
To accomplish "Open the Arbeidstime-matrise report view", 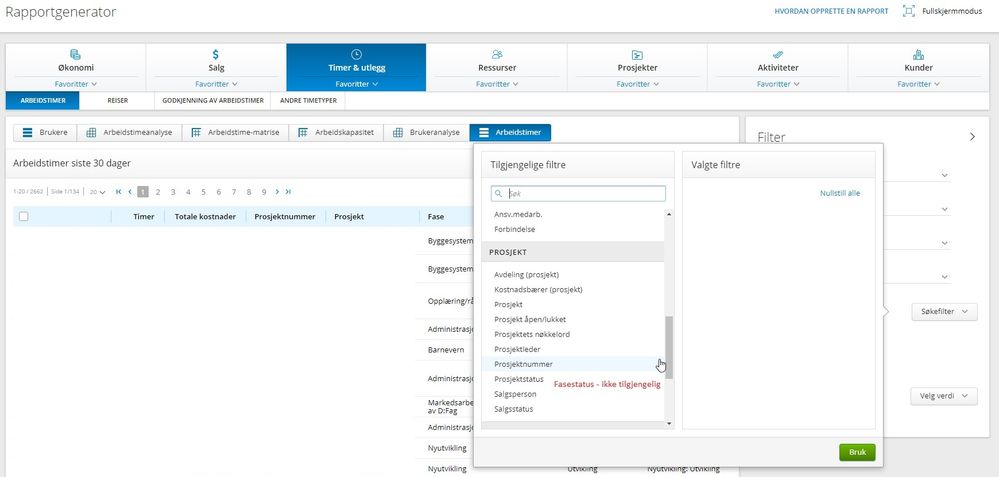I will tap(235, 132).
